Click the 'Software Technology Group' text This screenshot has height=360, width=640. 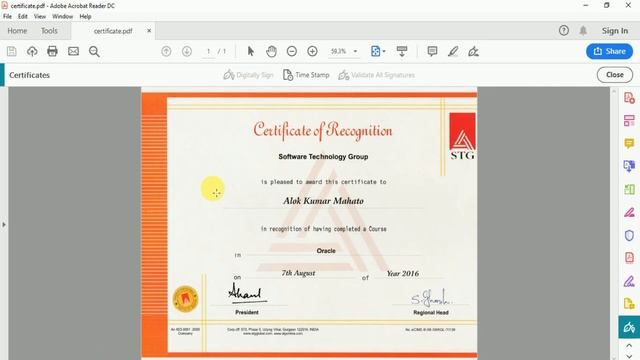323,157
